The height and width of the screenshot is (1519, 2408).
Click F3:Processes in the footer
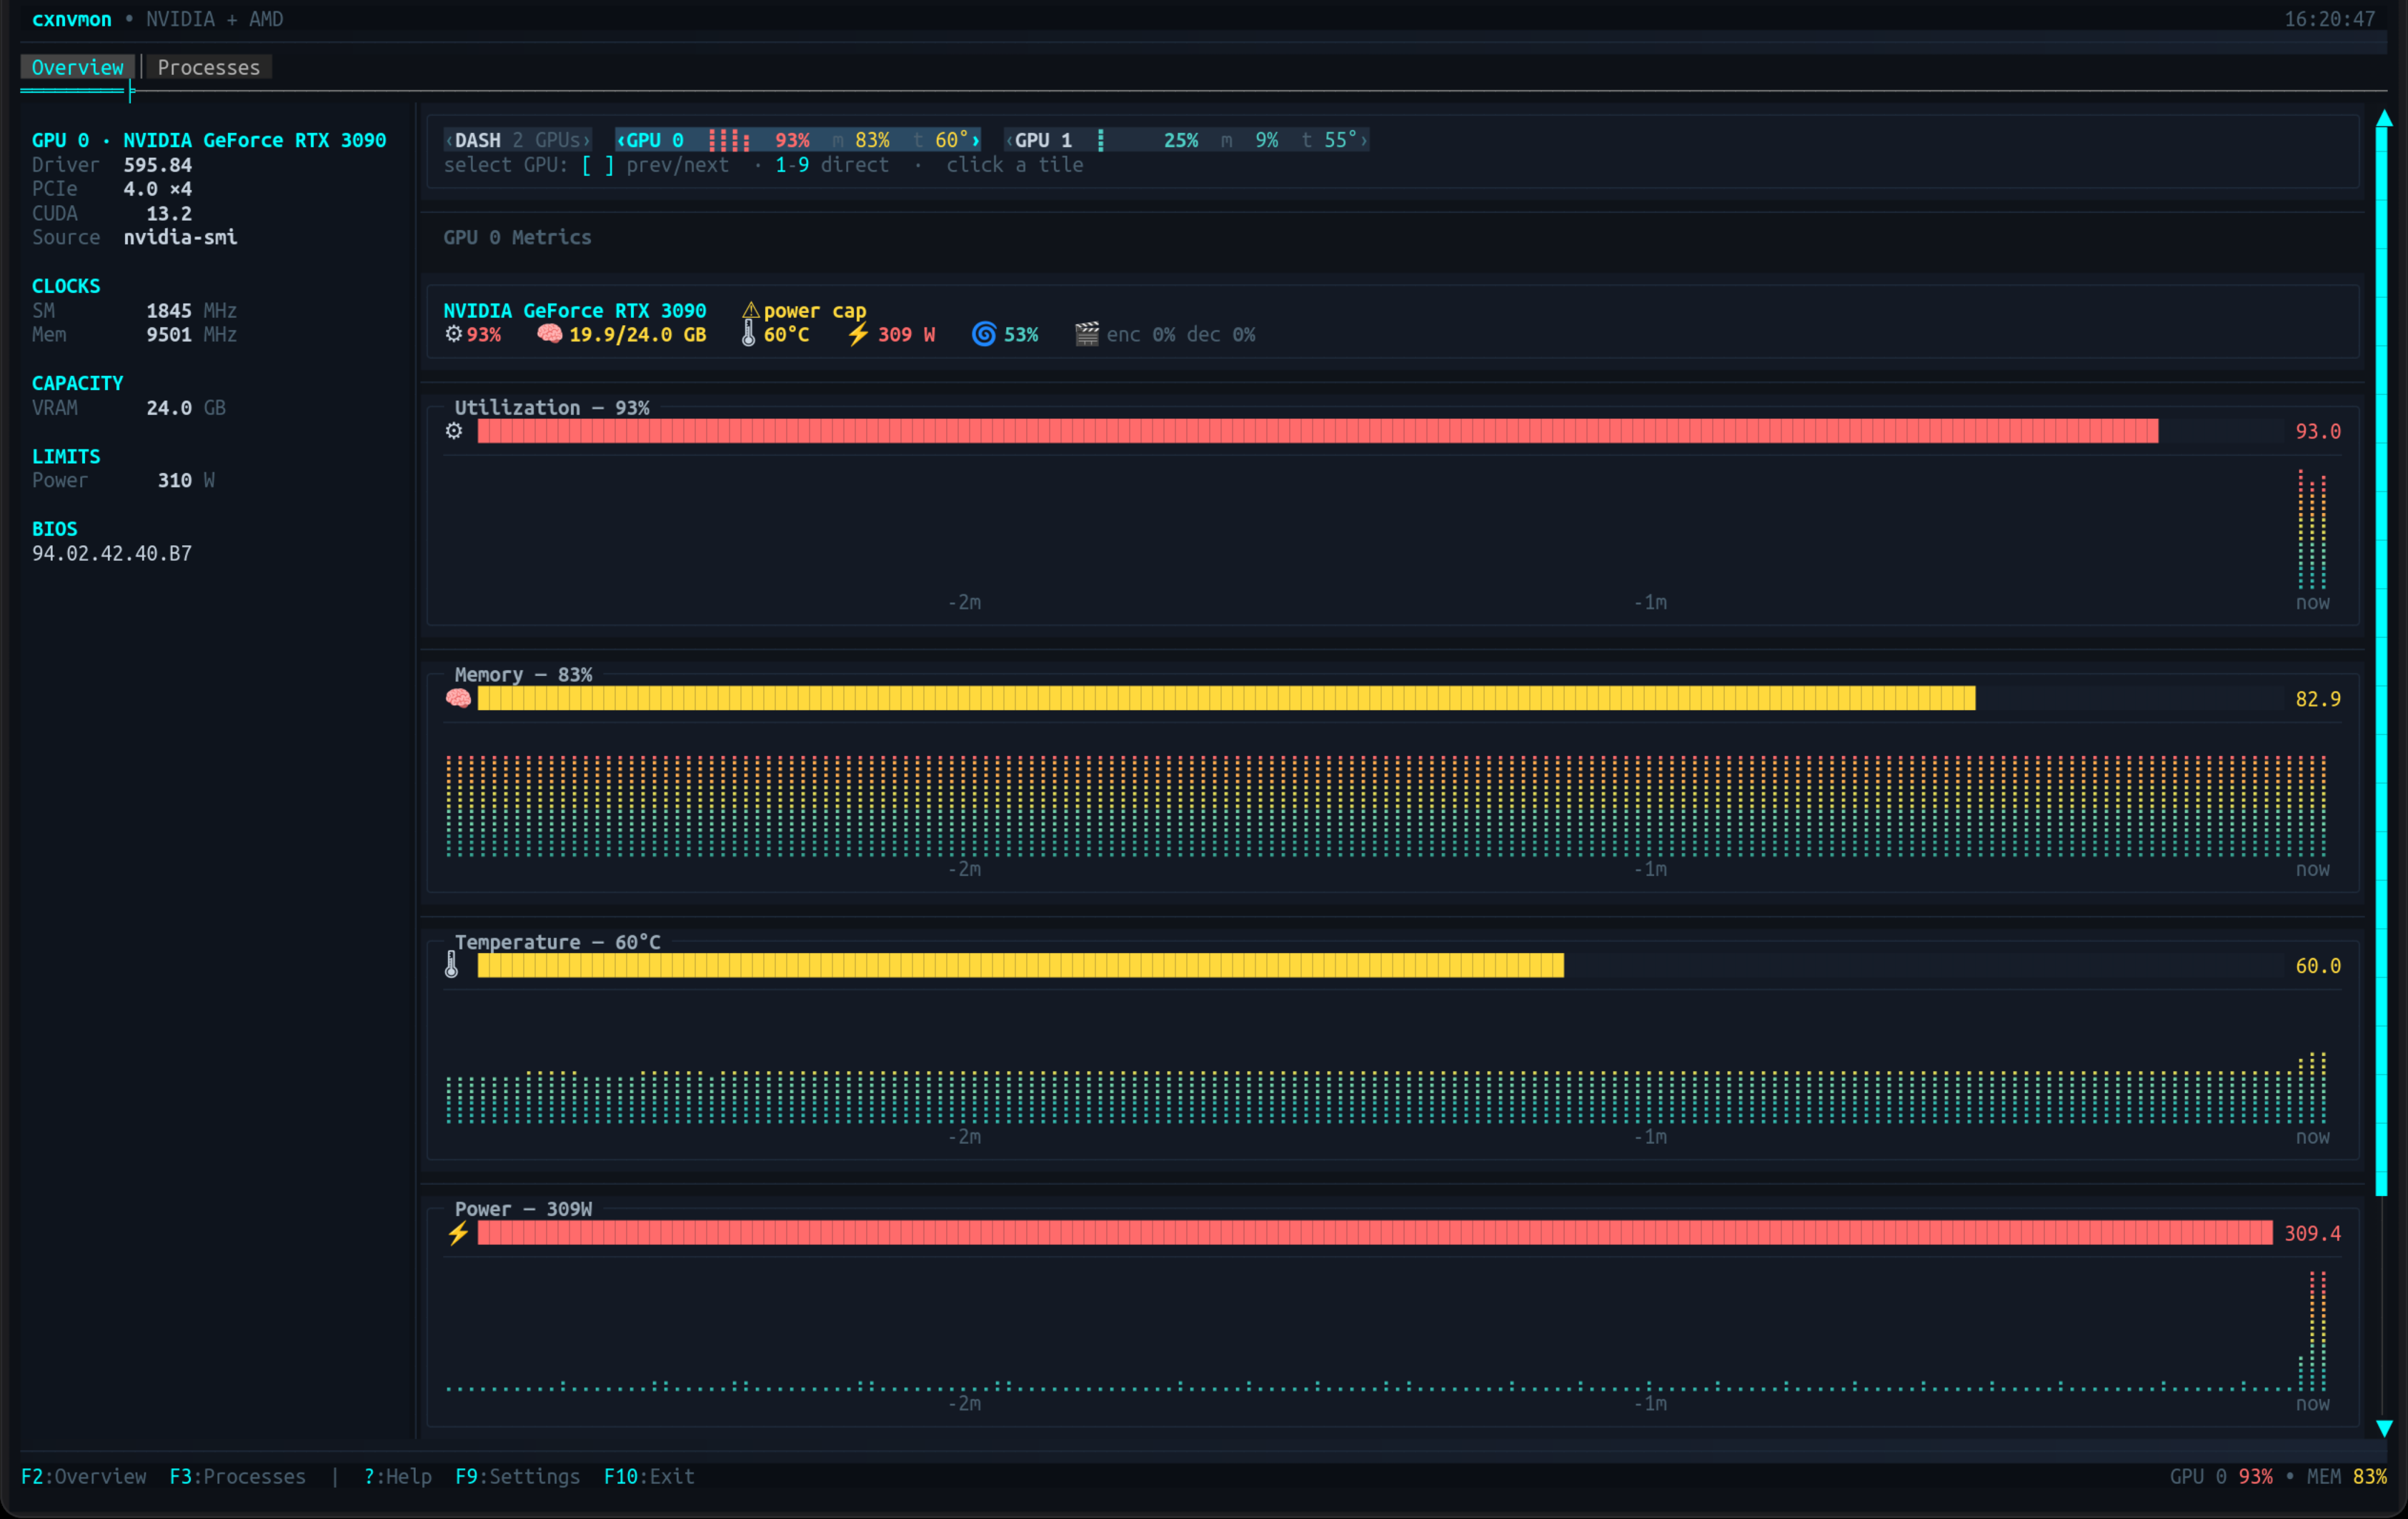[237, 1476]
